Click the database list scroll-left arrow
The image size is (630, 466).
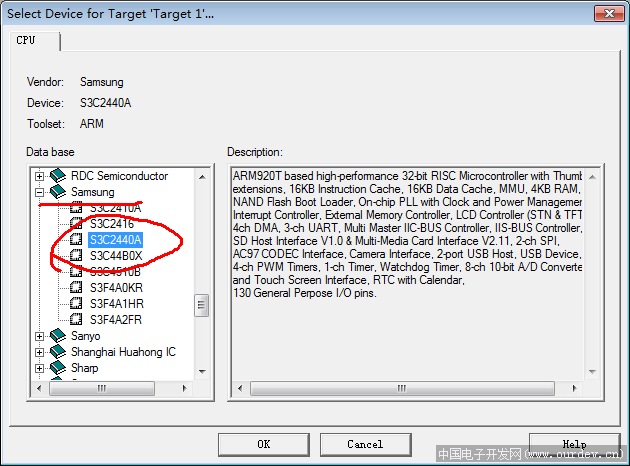39,388
